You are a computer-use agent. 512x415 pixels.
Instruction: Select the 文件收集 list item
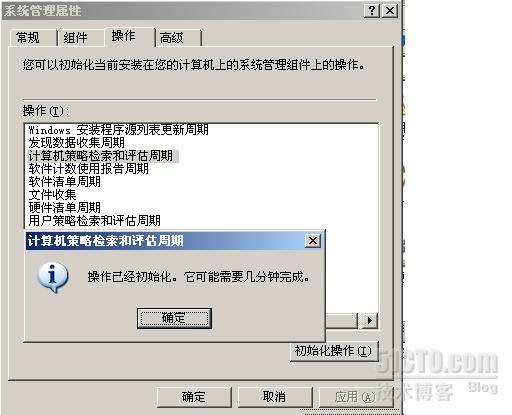(x=52, y=195)
